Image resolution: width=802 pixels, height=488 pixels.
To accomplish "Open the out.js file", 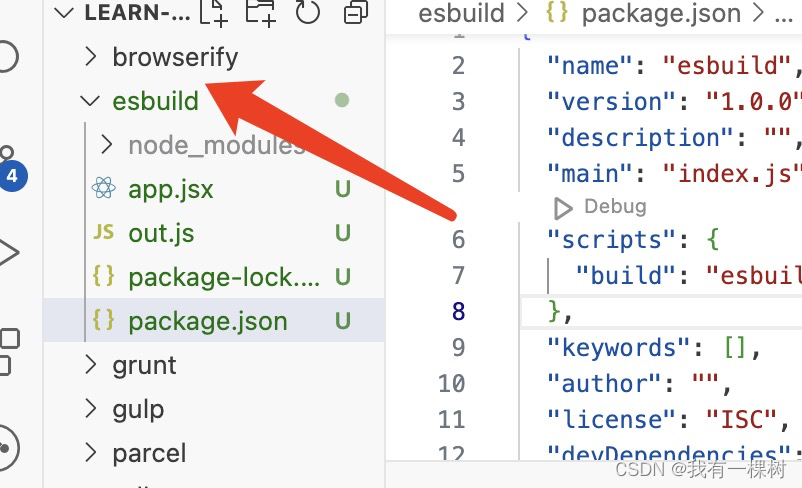I will [161, 234].
